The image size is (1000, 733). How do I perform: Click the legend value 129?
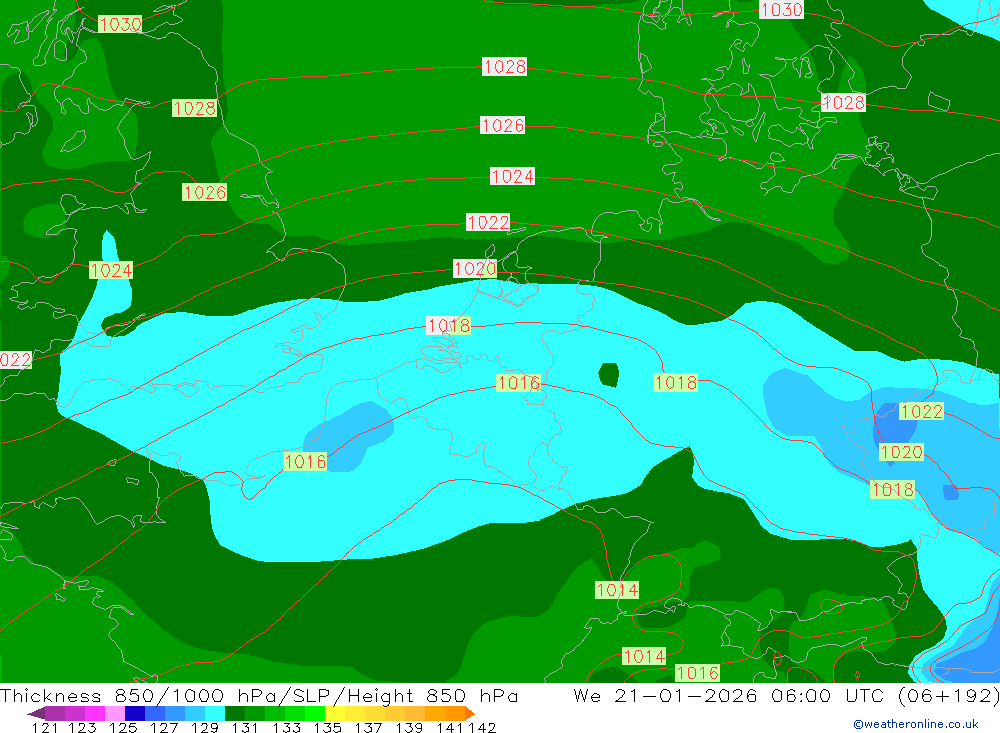coord(205,727)
